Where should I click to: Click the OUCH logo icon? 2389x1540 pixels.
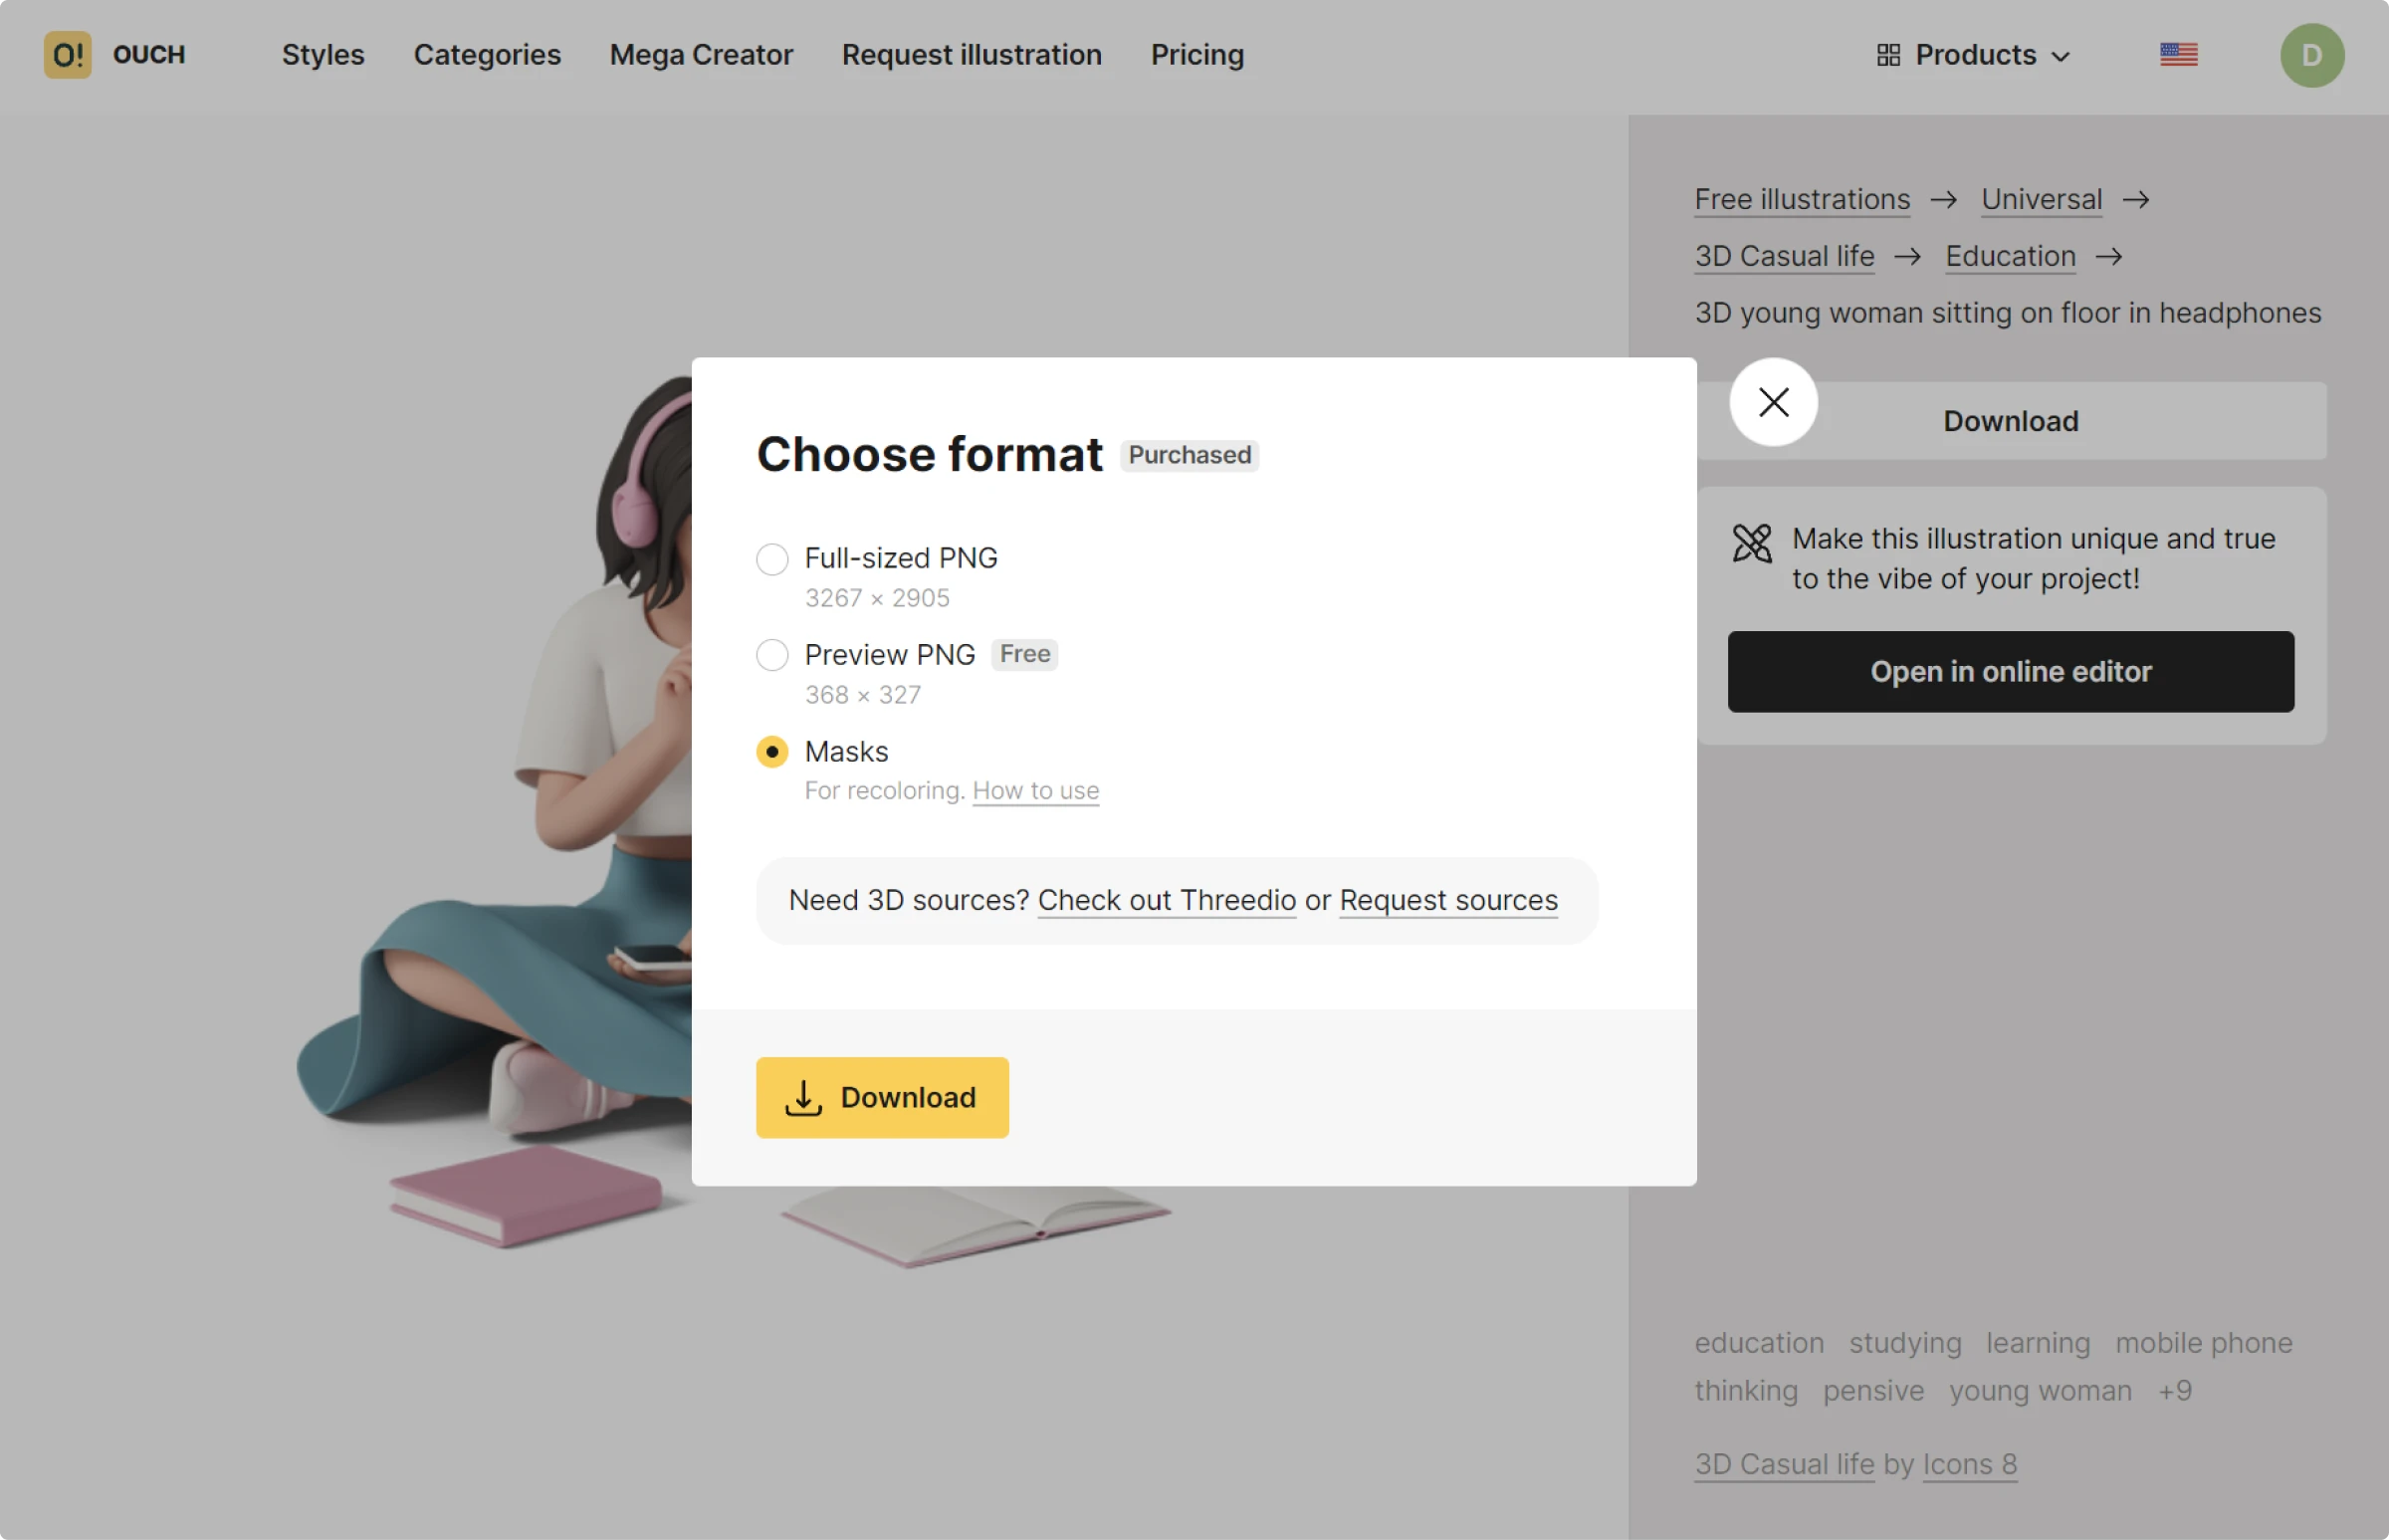[x=65, y=52]
